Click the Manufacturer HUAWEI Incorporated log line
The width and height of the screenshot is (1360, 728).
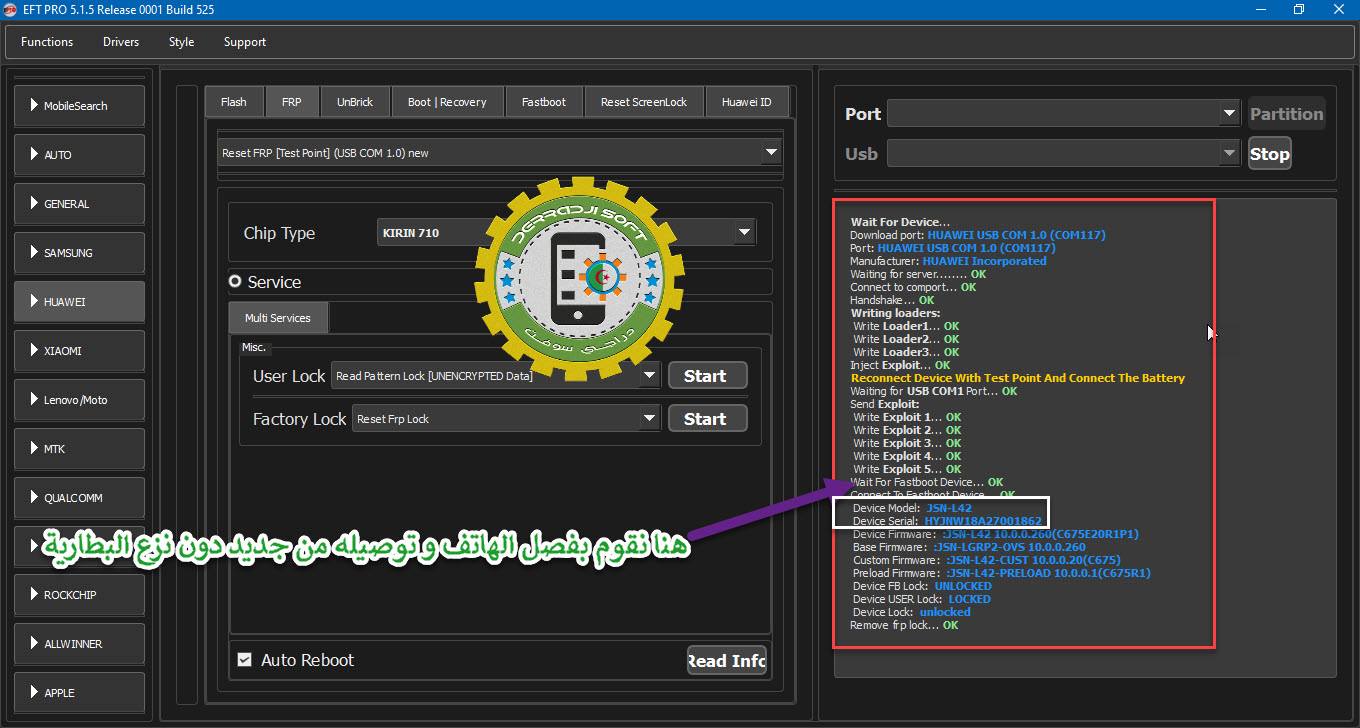(x=948, y=261)
